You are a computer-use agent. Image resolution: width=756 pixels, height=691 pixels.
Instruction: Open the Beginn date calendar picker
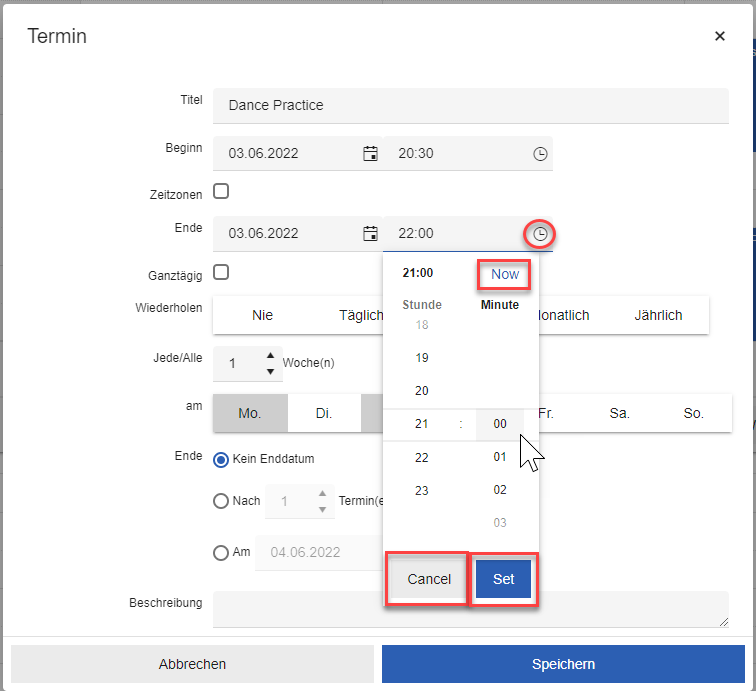tap(370, 154)
